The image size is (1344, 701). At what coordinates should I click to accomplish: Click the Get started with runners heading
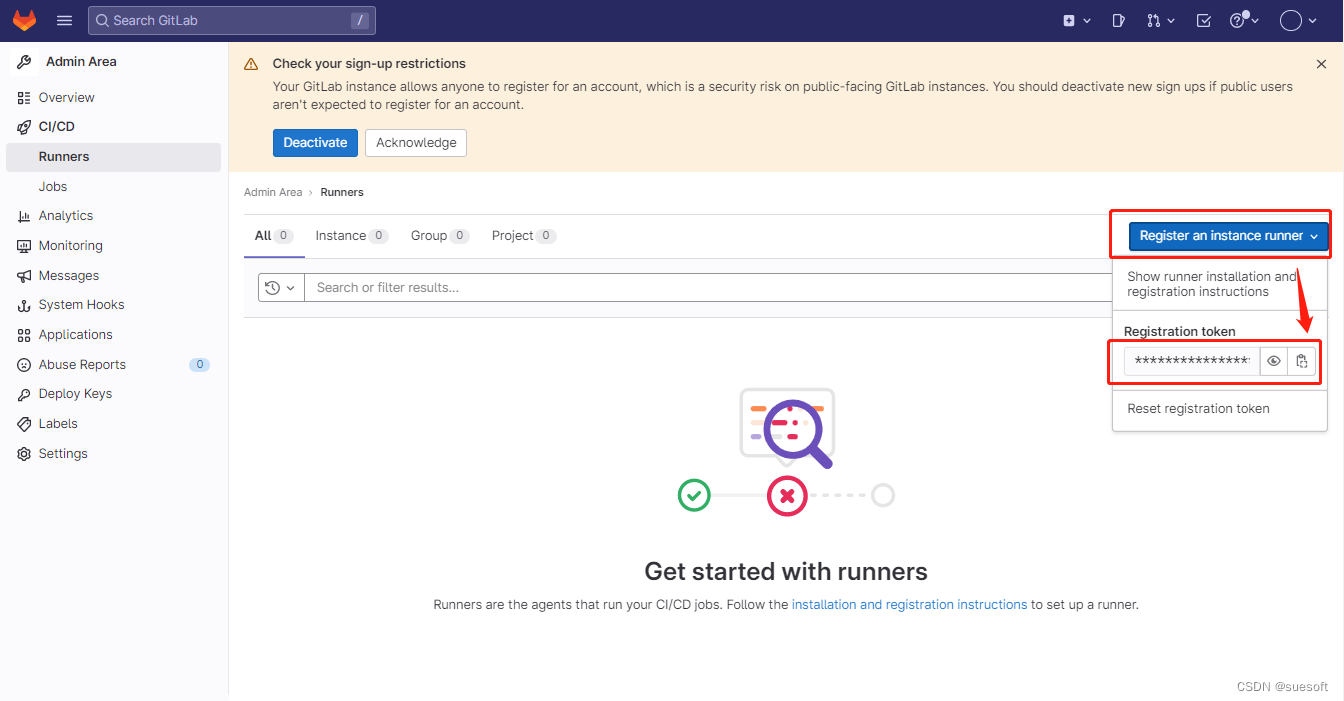(786, 572)
